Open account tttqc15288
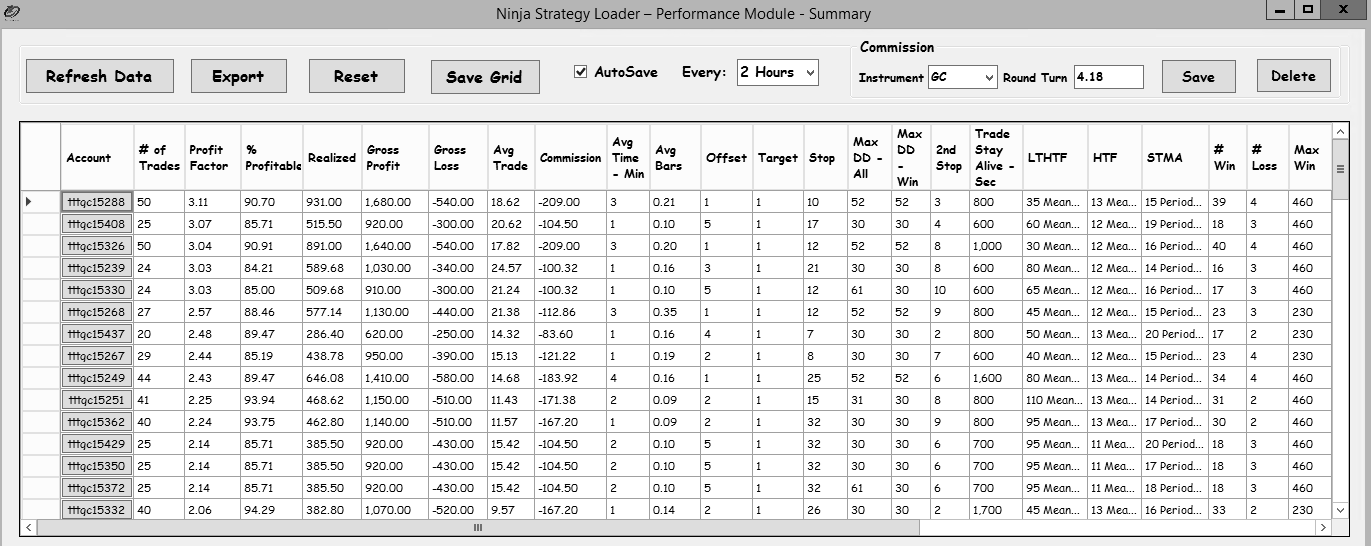Viewport: 1371px width, 546px height. click(96, 202)
